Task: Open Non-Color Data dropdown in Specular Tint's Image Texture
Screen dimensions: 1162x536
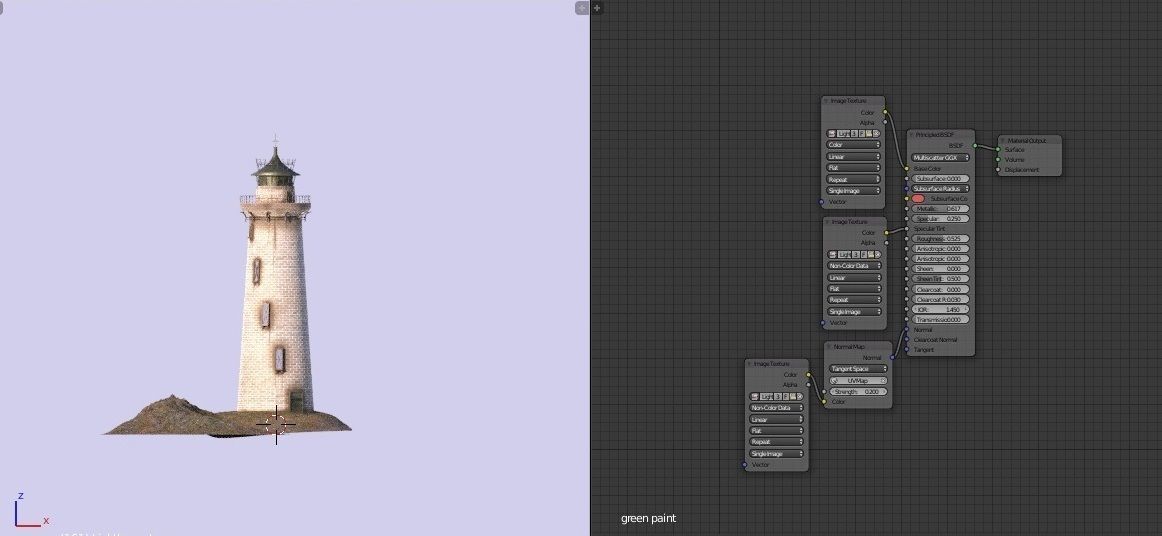Action: coord(855,265)
